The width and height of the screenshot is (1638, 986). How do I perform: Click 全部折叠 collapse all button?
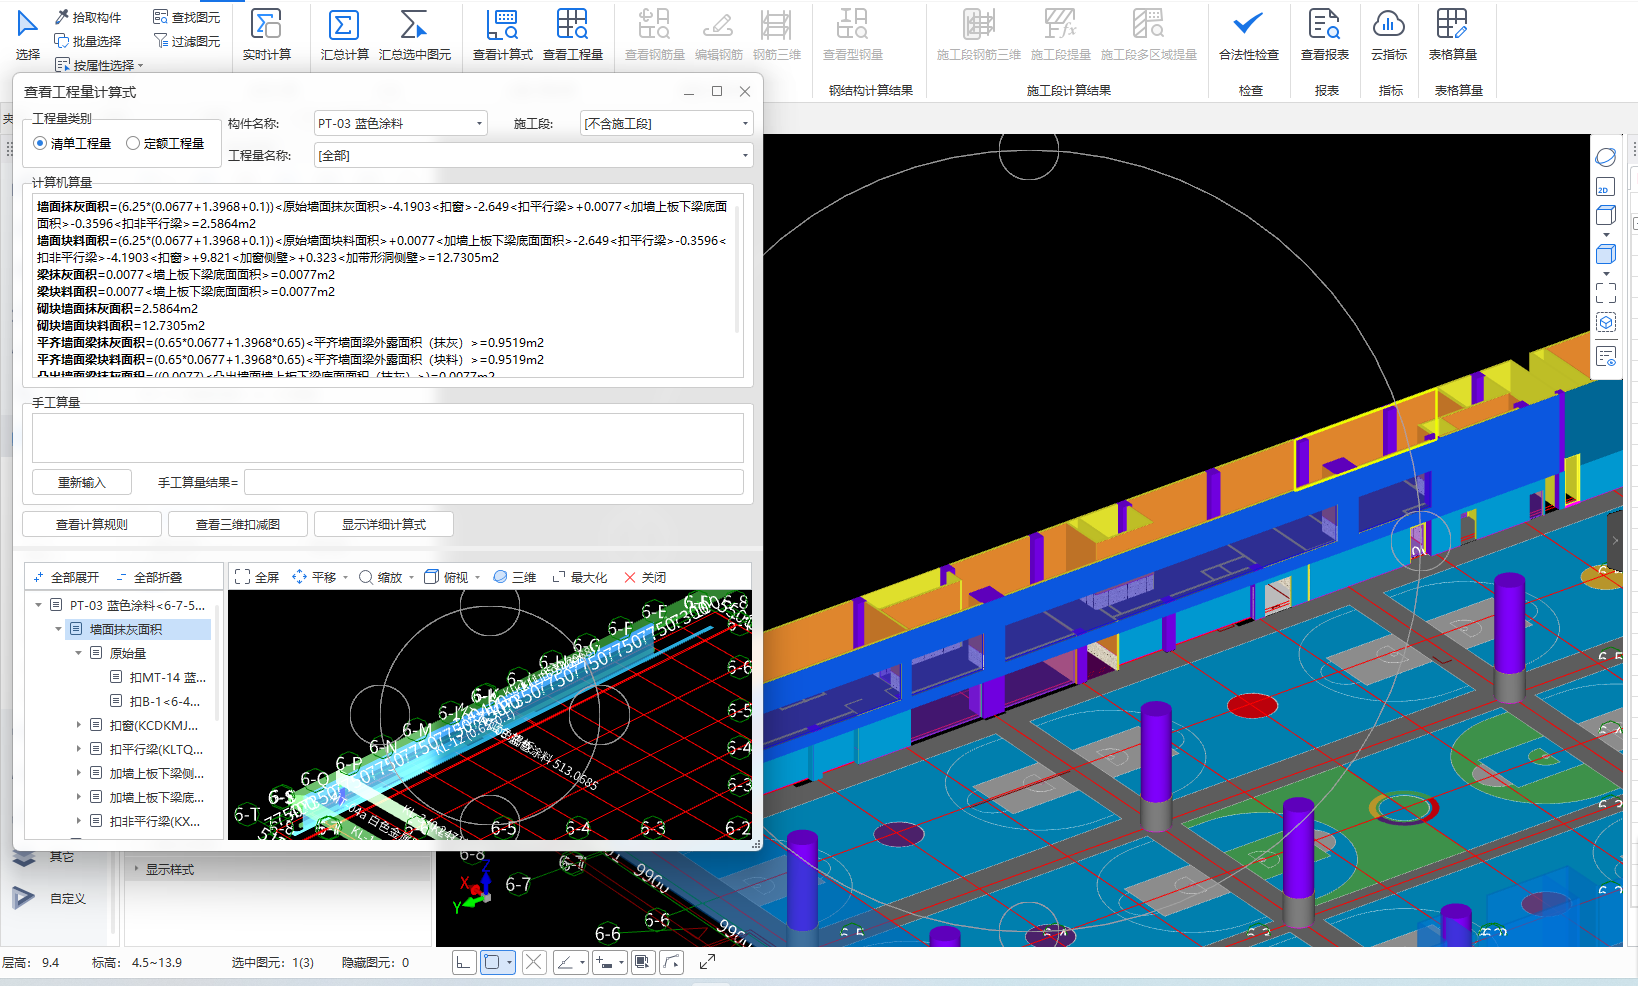click(x=149, y=577)
